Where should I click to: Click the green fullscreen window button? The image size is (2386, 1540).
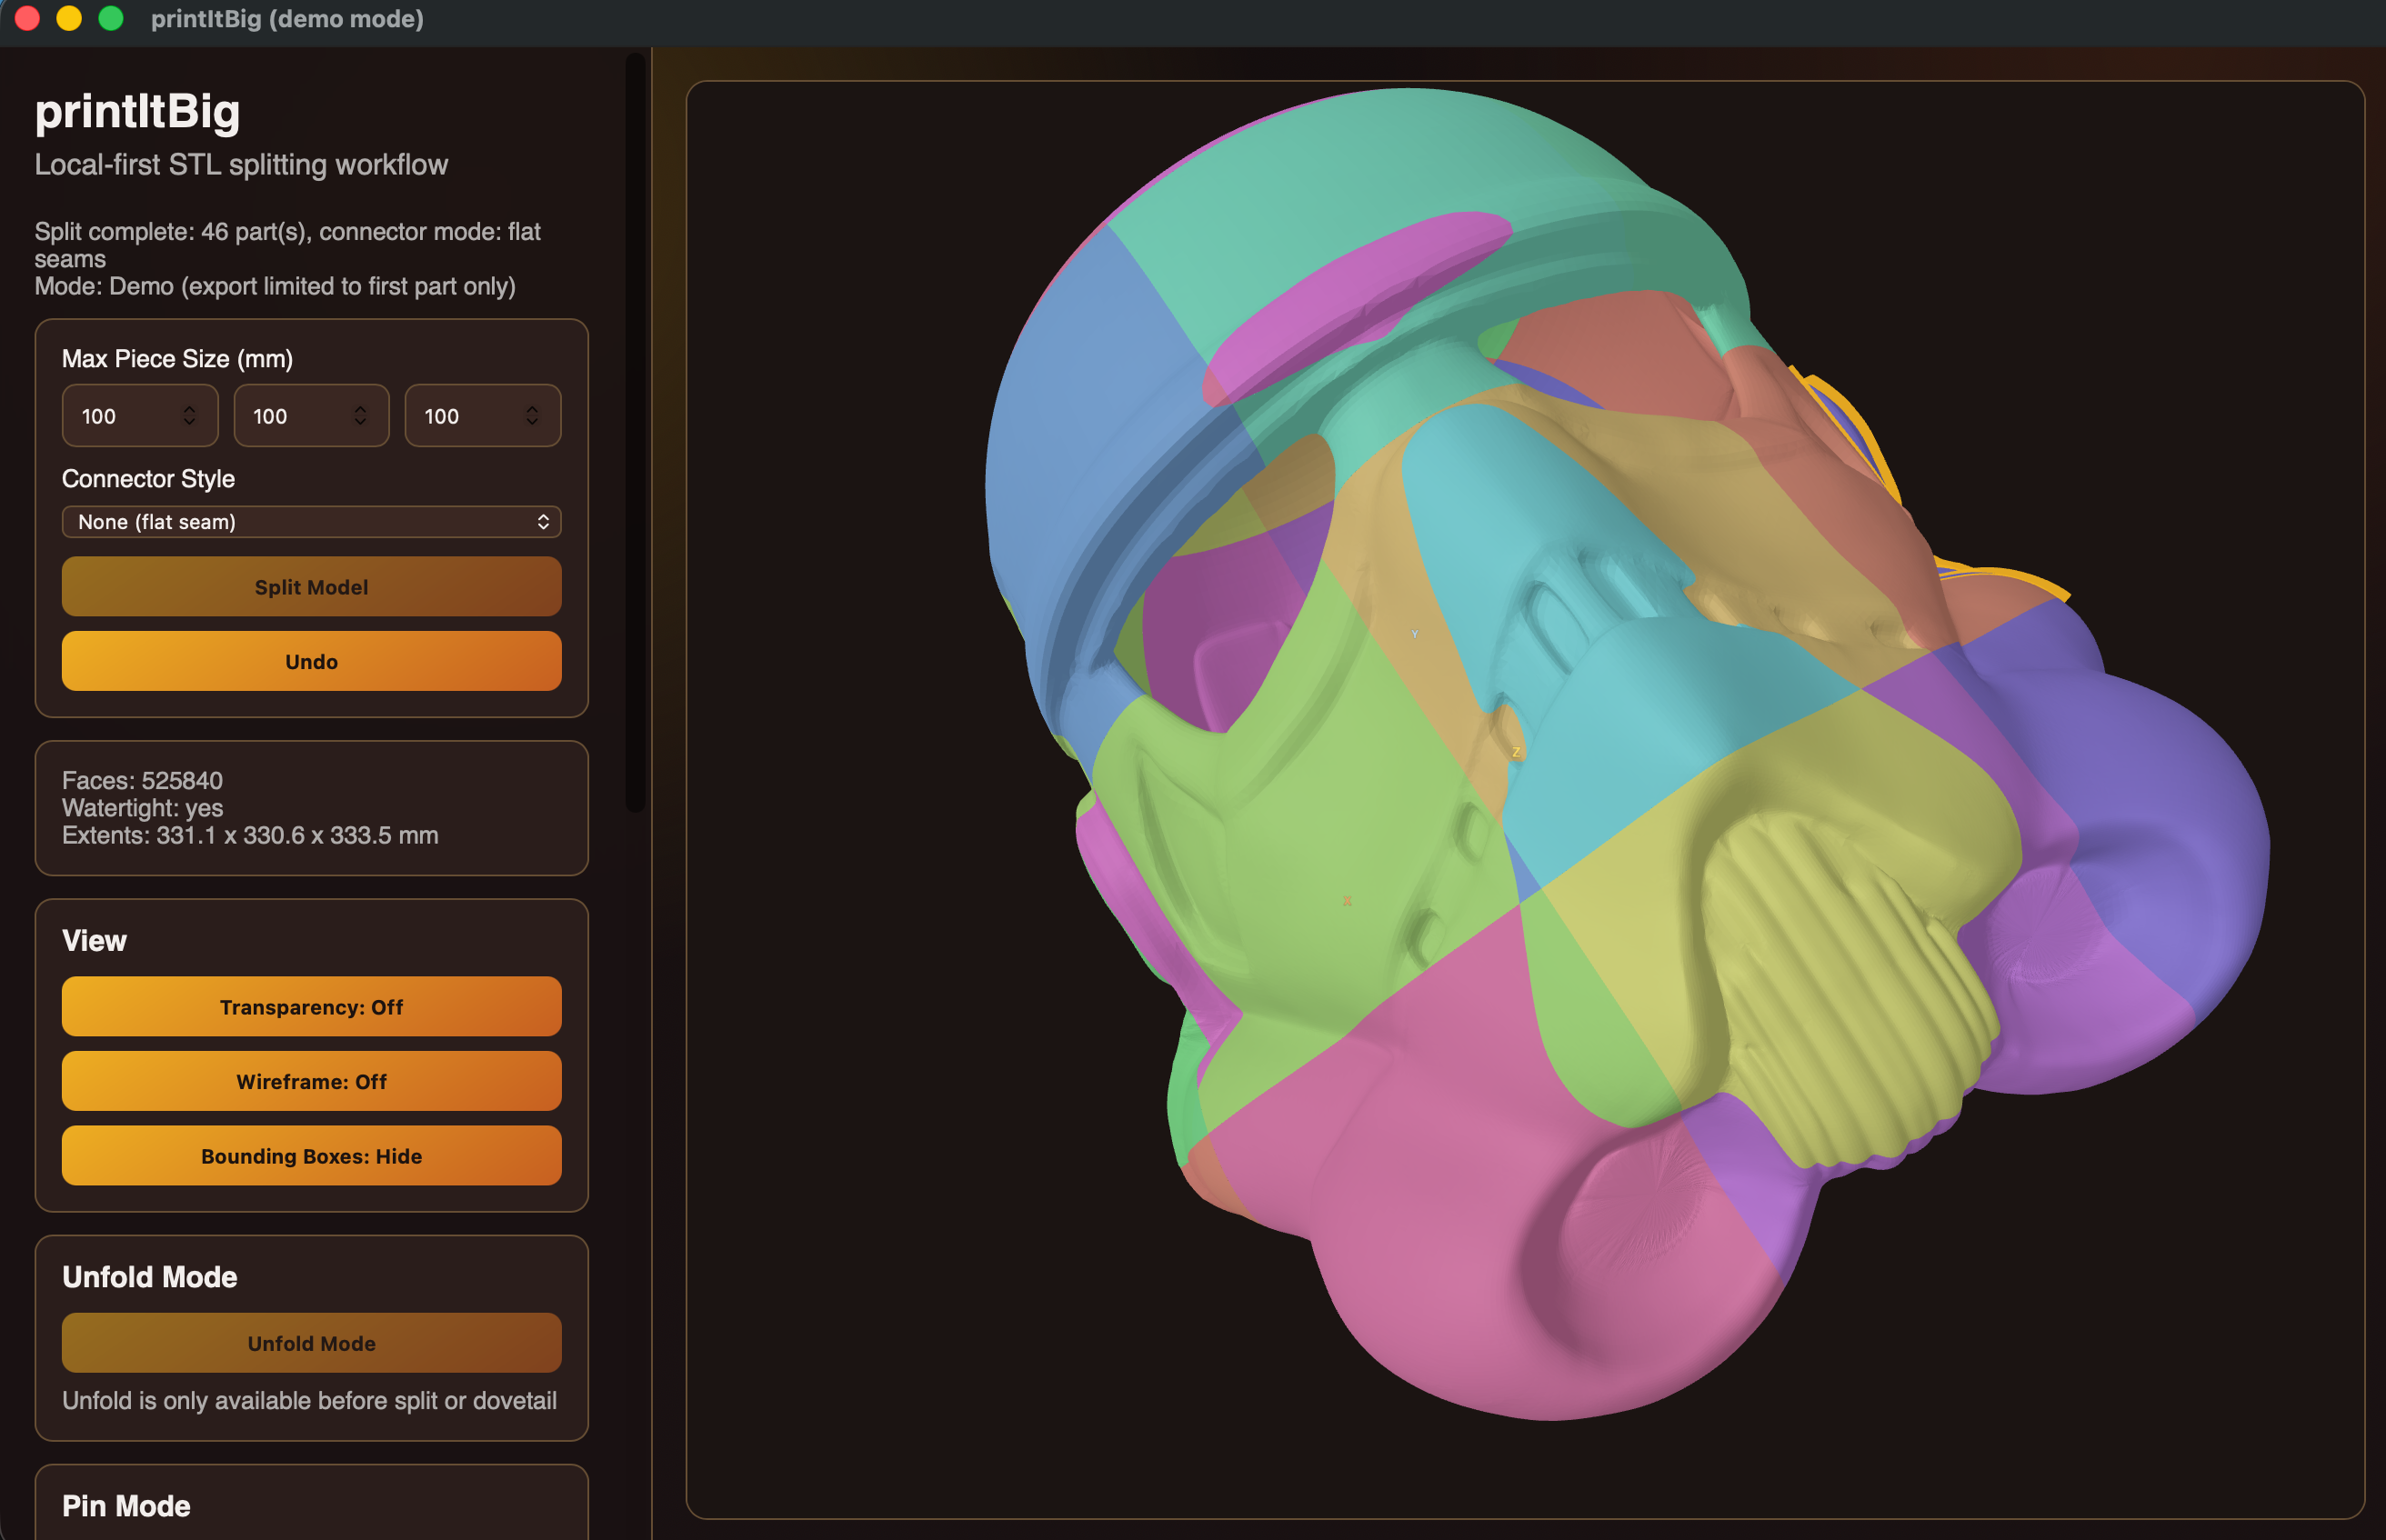point(111,18)
